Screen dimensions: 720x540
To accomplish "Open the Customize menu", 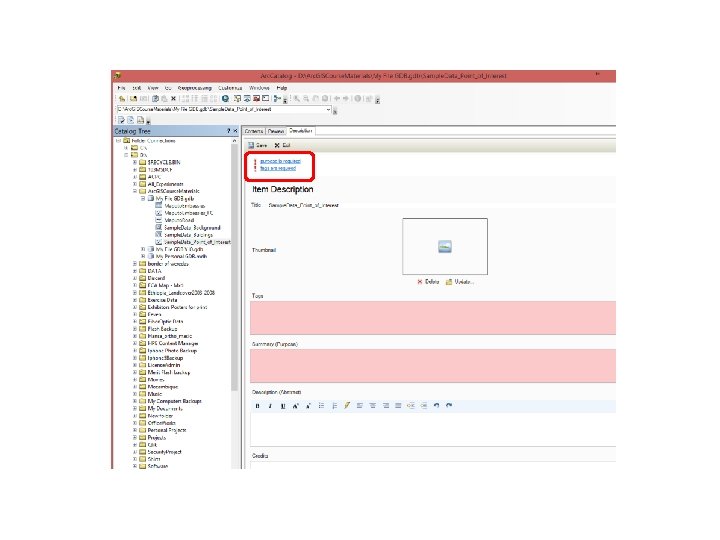I will click(230, 88).
